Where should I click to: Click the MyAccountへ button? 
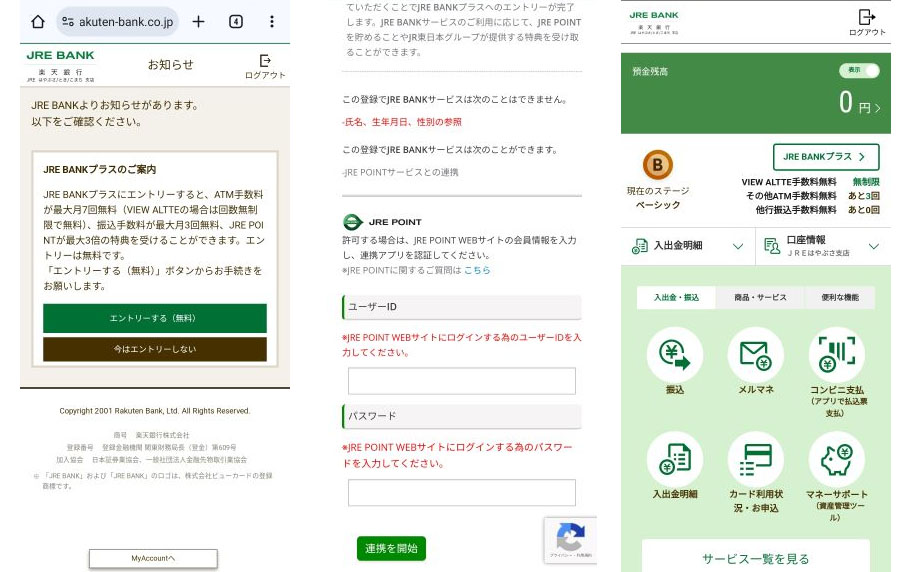153,558
